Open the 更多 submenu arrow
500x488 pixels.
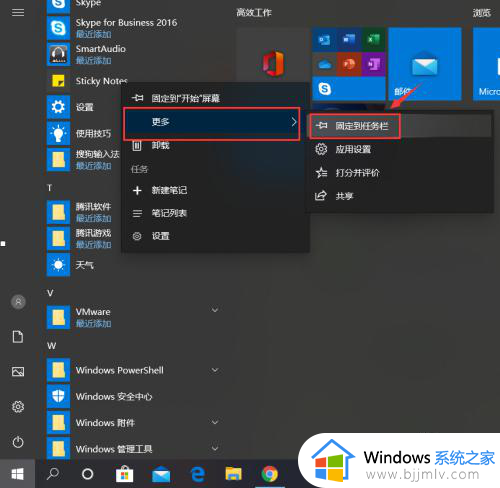pyautogui.click(x=294, y=122)
